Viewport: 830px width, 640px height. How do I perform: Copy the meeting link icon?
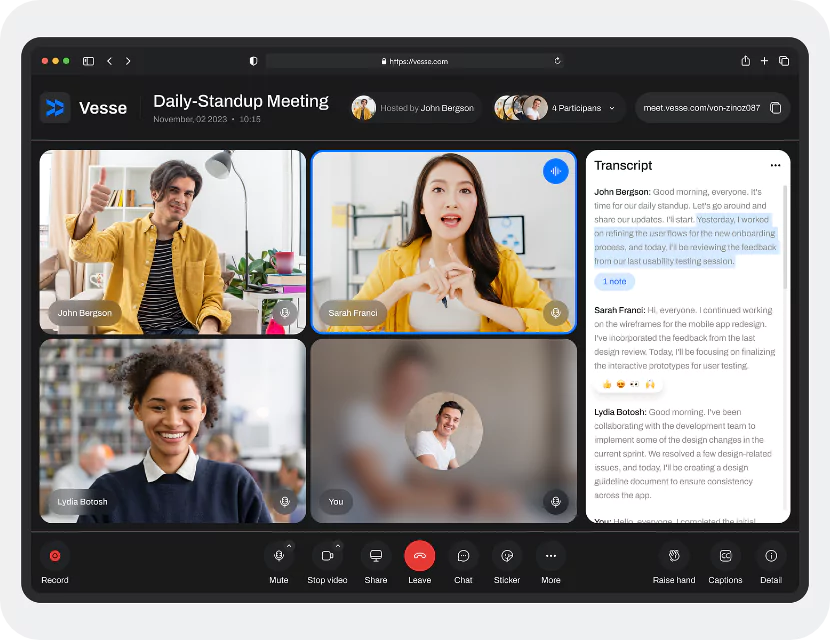[x=776, y=108]
